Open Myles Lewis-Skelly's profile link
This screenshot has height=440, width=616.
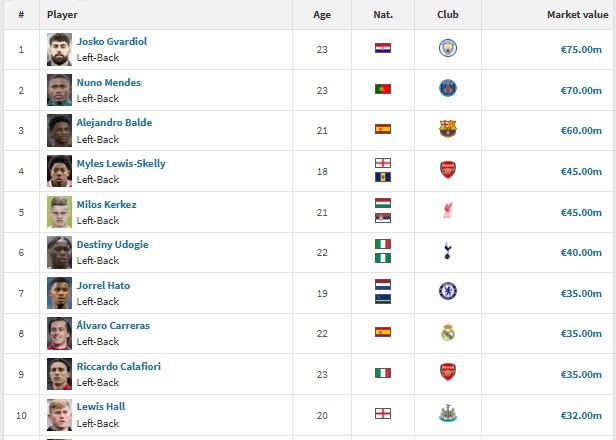coord(121,163)
